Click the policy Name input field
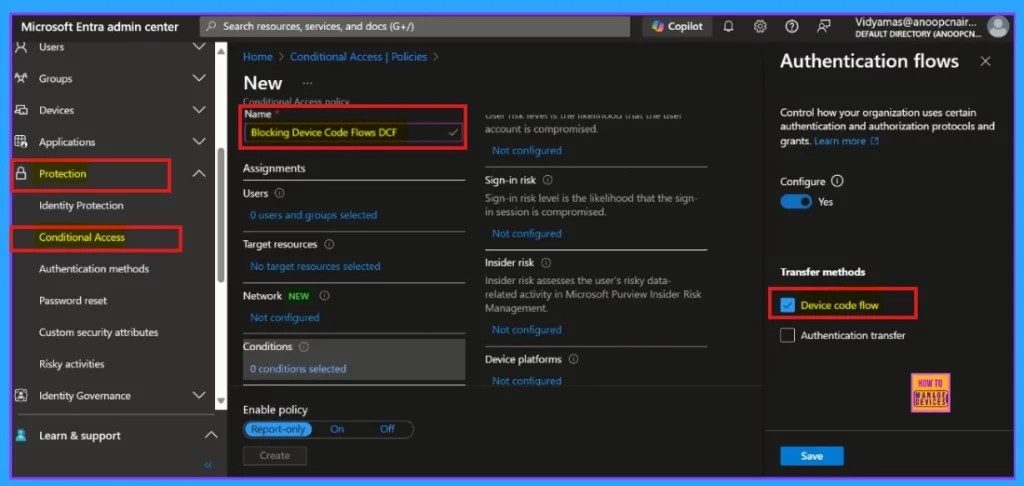Screen dimensions: 1024x486 [x=353, y=133]
